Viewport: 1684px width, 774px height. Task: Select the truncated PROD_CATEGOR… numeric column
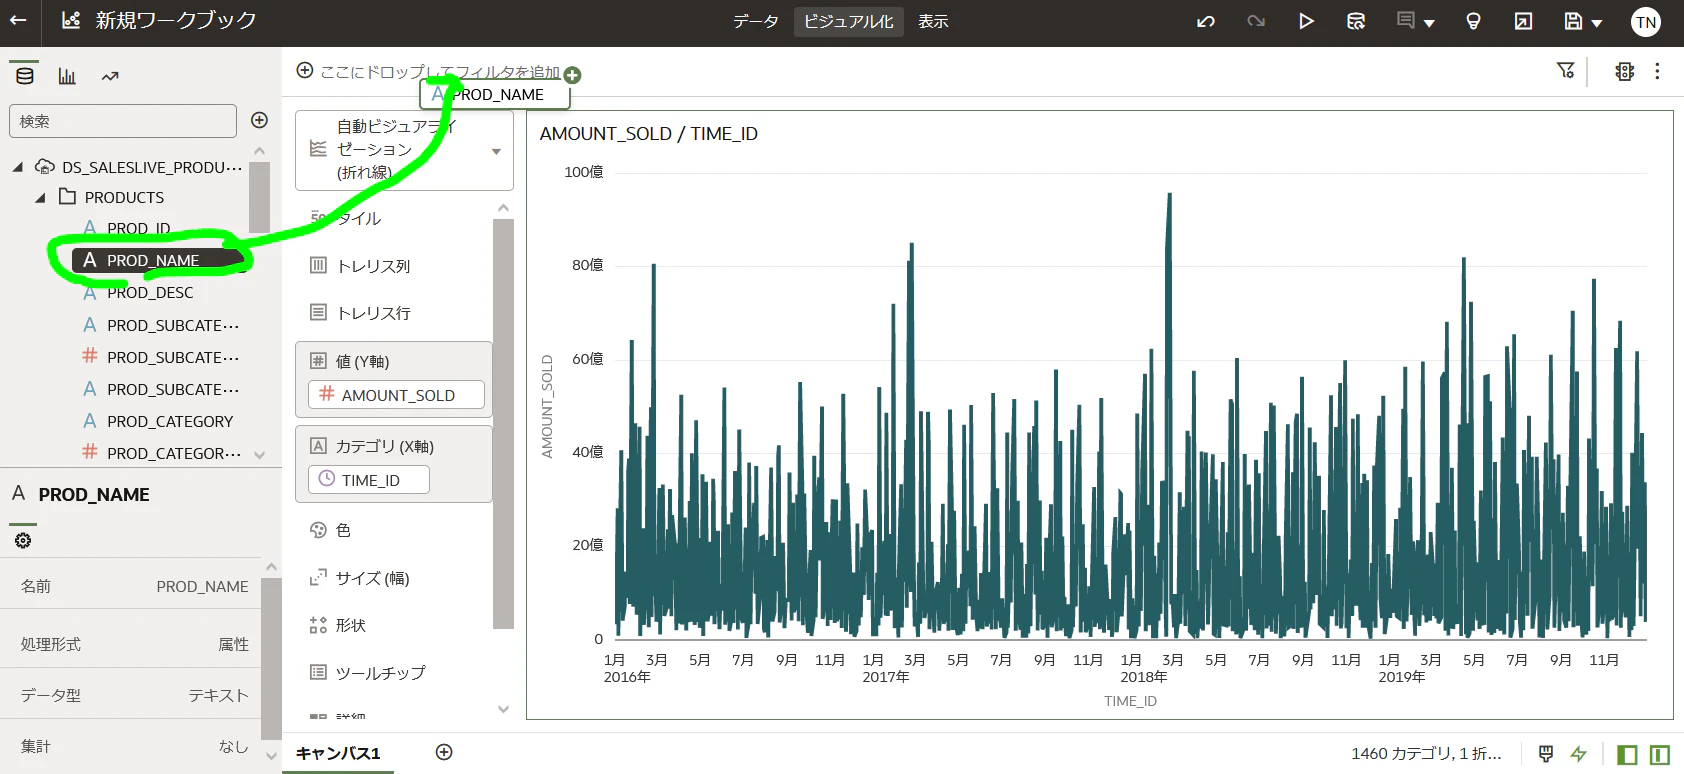click(174, 454)
